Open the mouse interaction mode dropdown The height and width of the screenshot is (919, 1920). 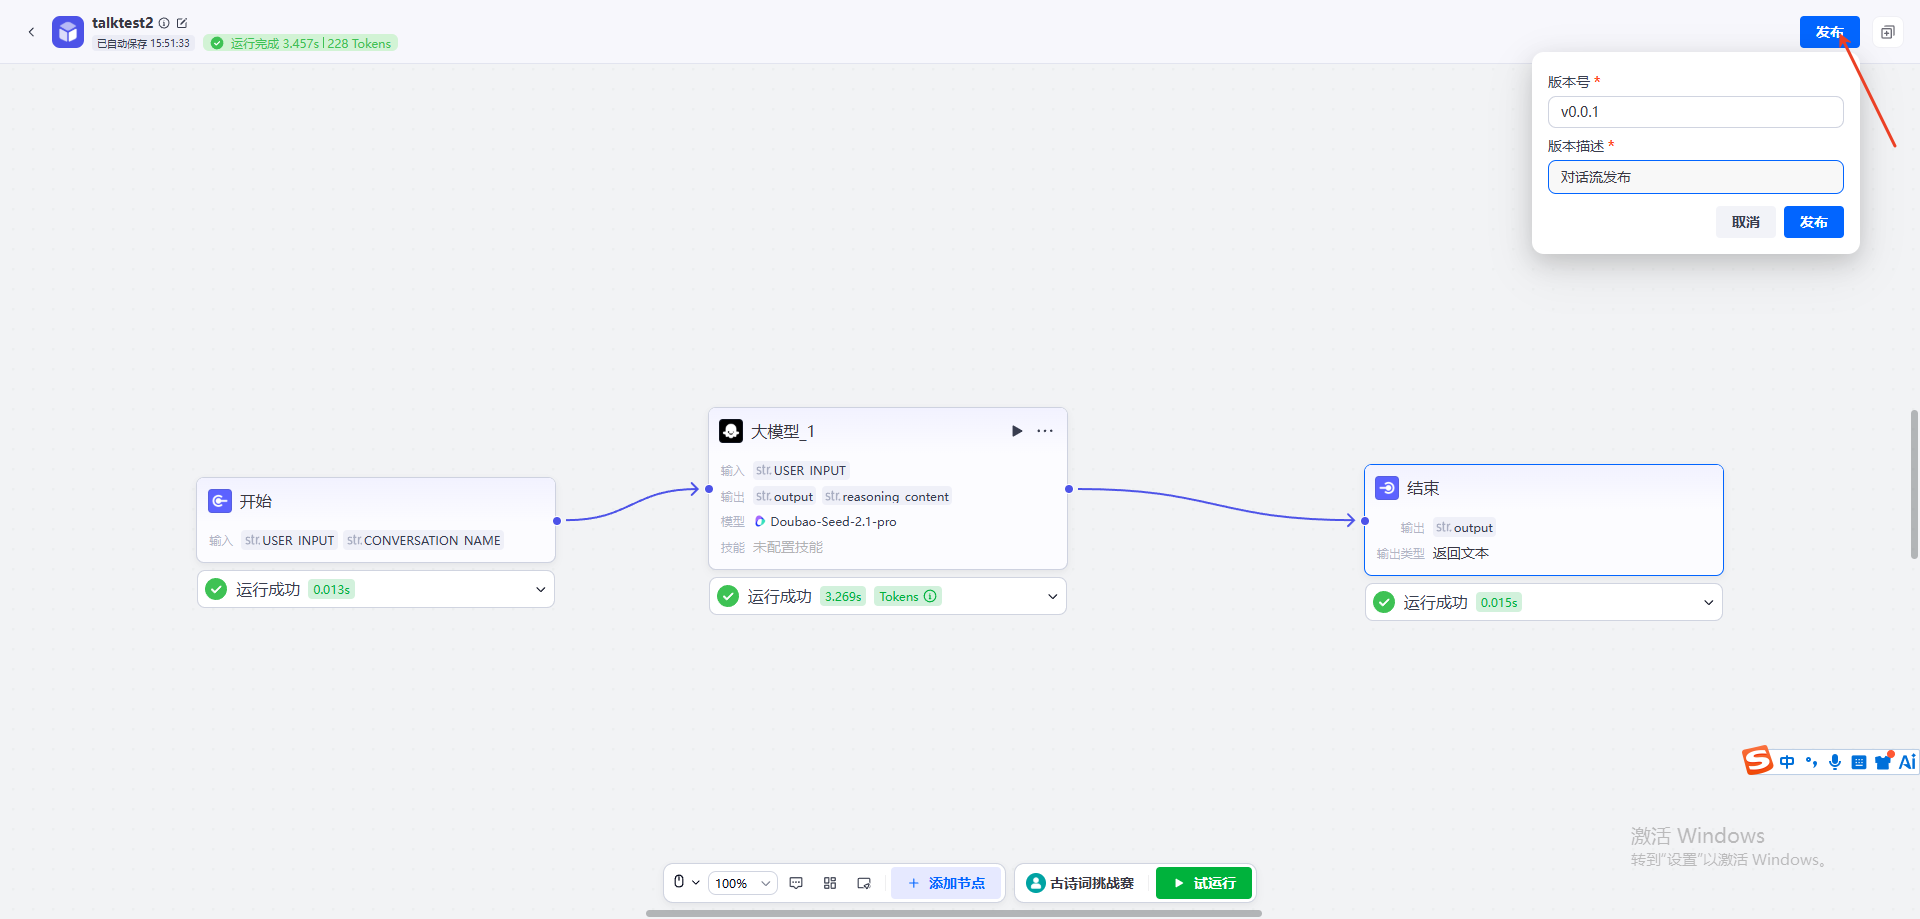(x=686, y=883)
